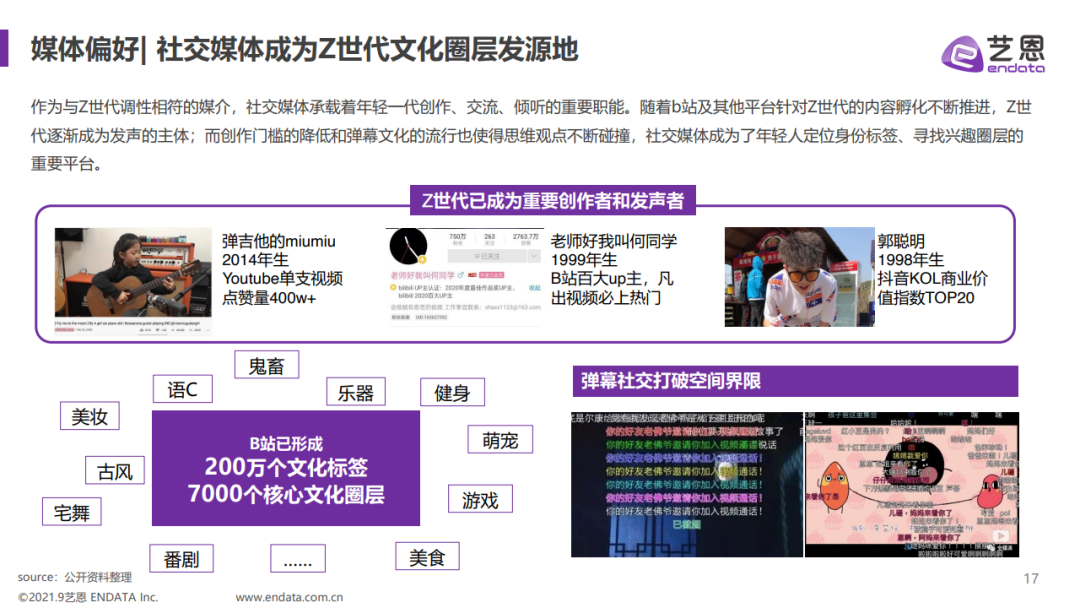
Task: Select the 美食 tag box
Action: [x=427, y=556]
